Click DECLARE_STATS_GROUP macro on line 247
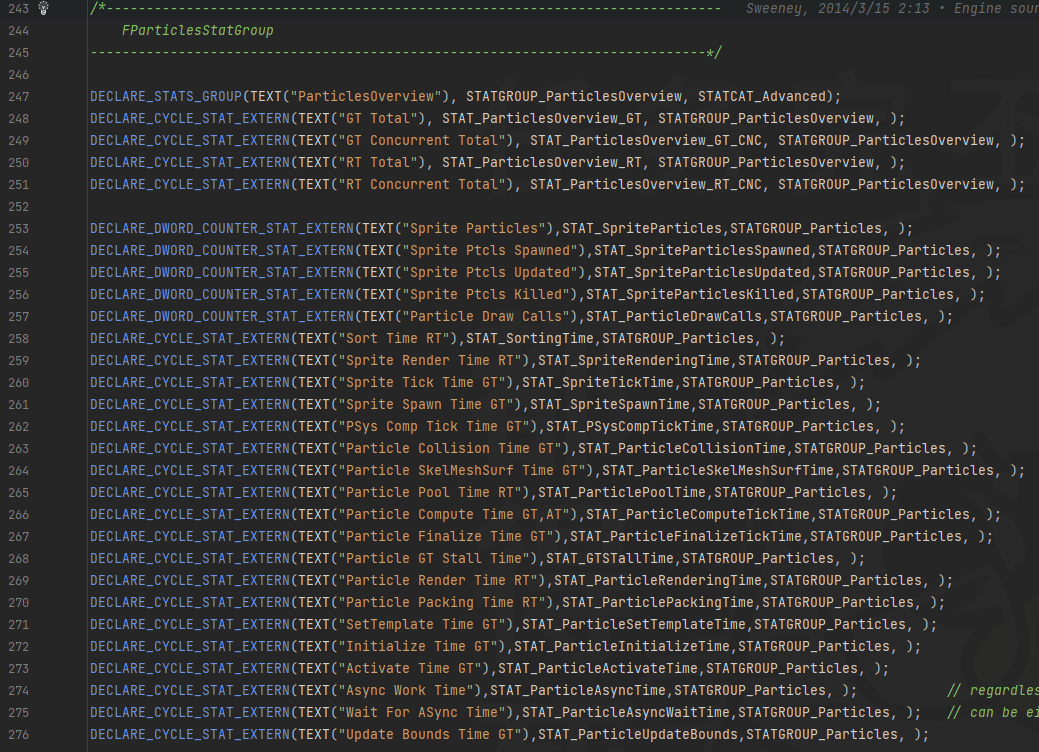 click(166, 97)
